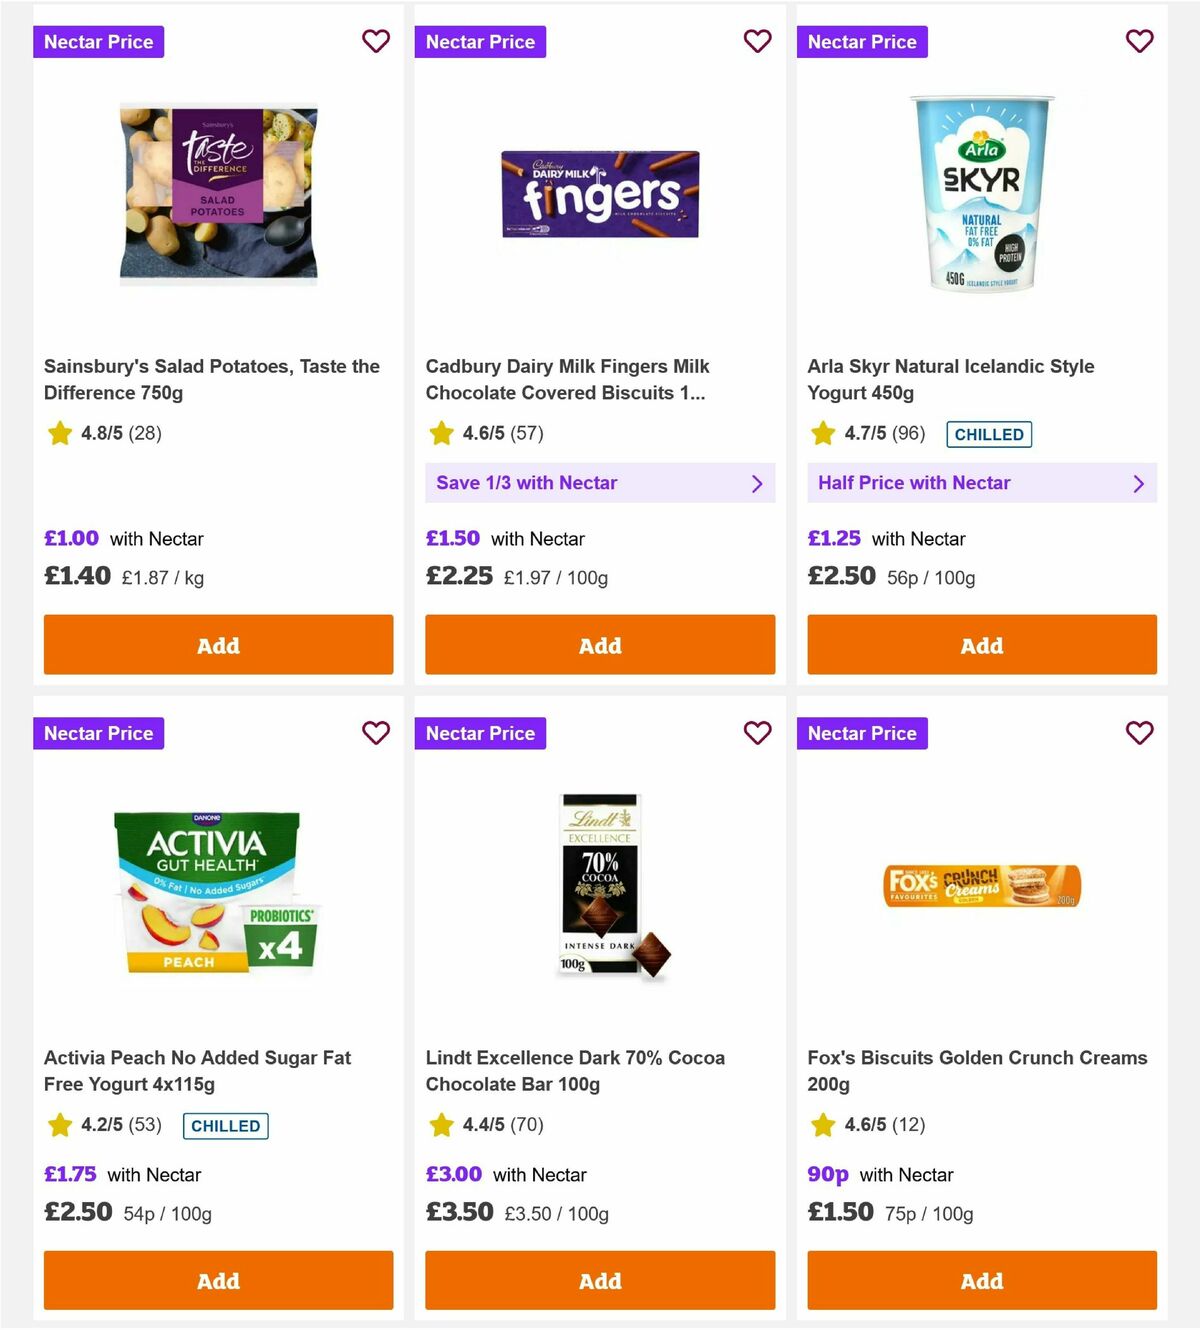Click the chevron on the Nectar savings banner
The image size is (1200, 1330).
[758, 483]
